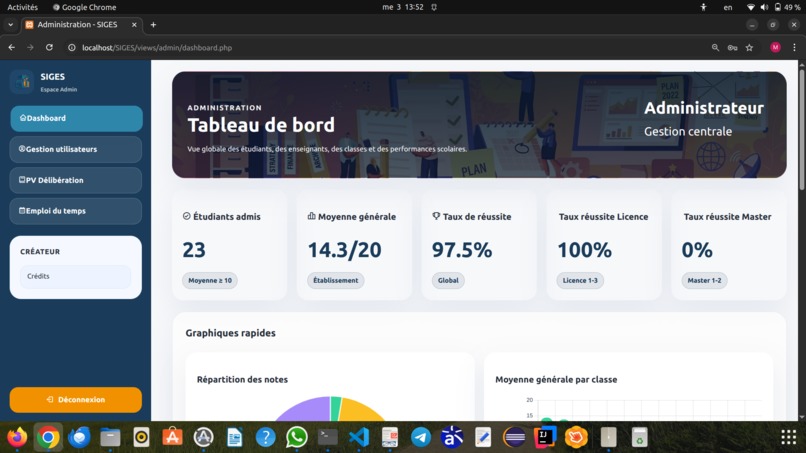Open Emploi du temps page

(76, 211)
